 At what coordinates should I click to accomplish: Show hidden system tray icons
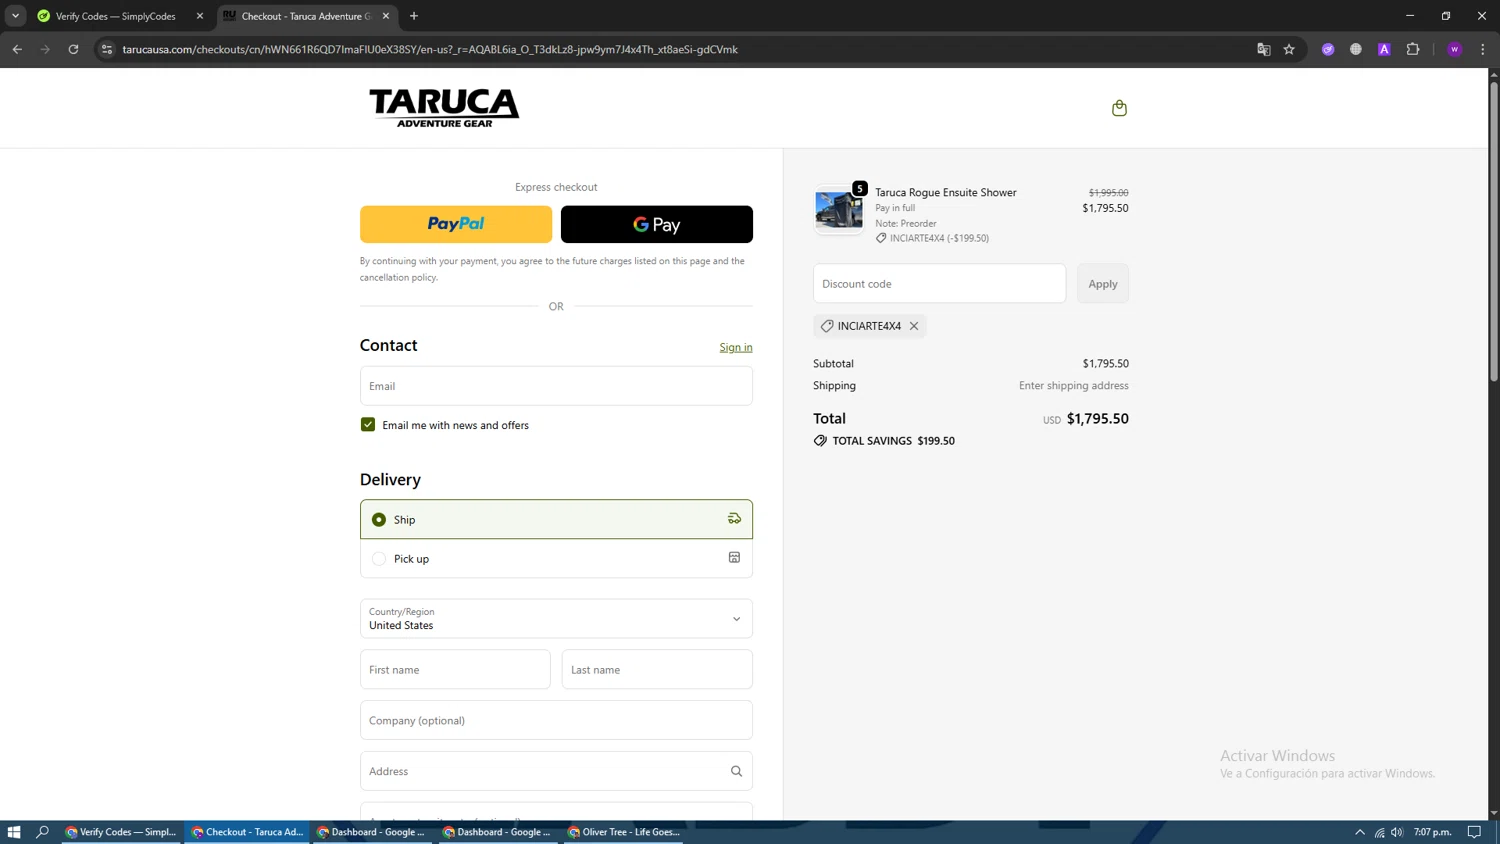pos(1360,832)
